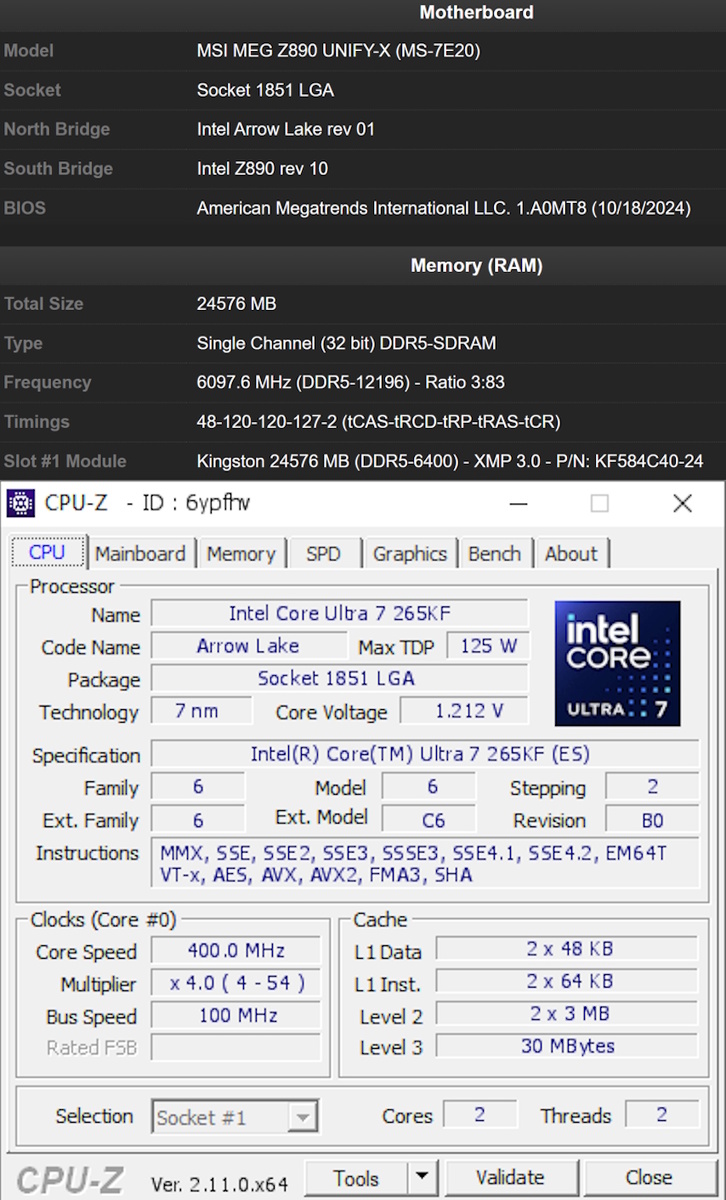This screenshot has height=1200, width=726.
Task: Open the Tools dropdown arrow
Action: coord(423,1178)
